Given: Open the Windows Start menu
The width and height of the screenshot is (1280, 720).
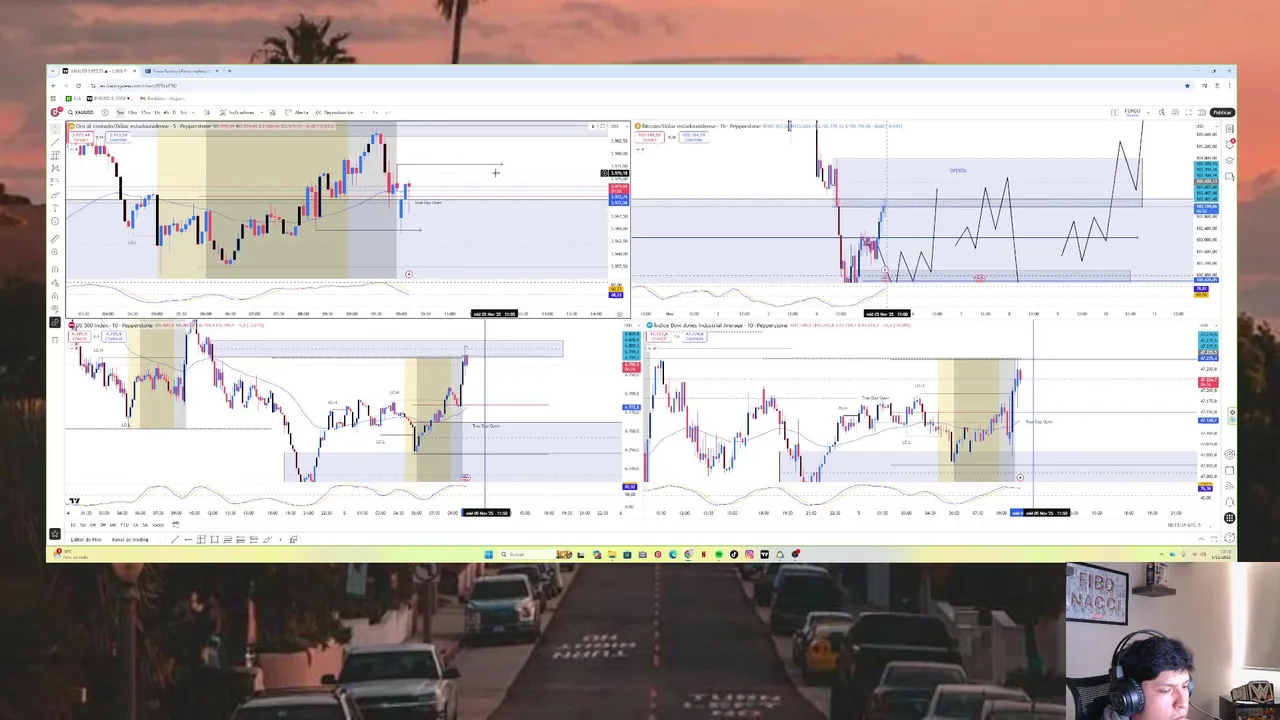Looking at the screenshot, I should [489, 554].
